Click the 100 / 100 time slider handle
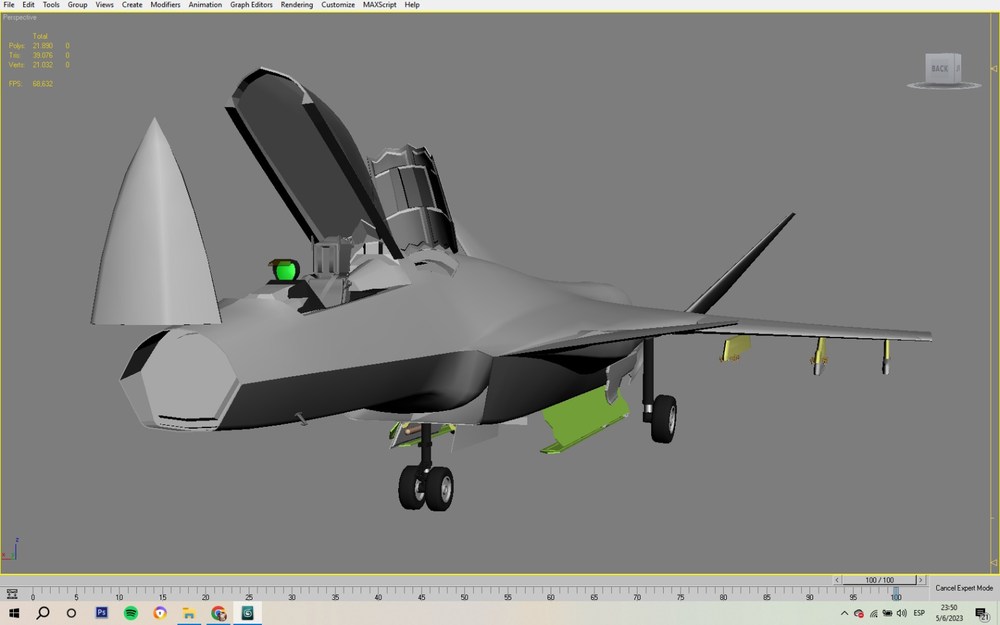Viewport: 1000px width, 625px height. coord(879,580)
